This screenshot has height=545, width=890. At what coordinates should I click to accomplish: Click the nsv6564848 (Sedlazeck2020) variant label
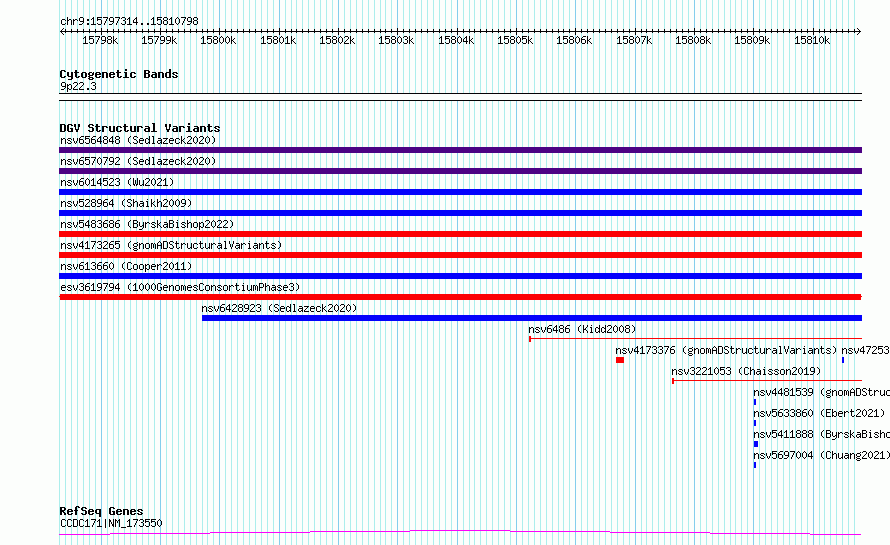click(x=138, y=140)
